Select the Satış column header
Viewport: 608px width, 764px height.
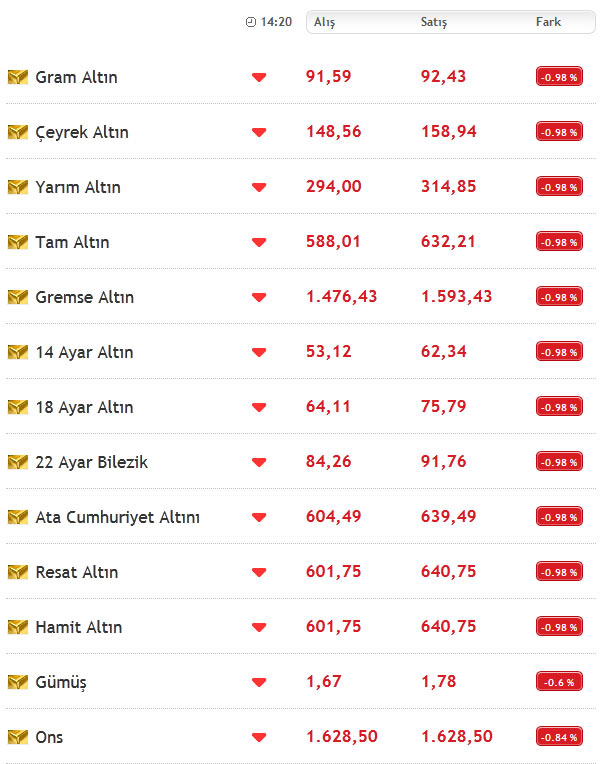(x=434, y=22)
